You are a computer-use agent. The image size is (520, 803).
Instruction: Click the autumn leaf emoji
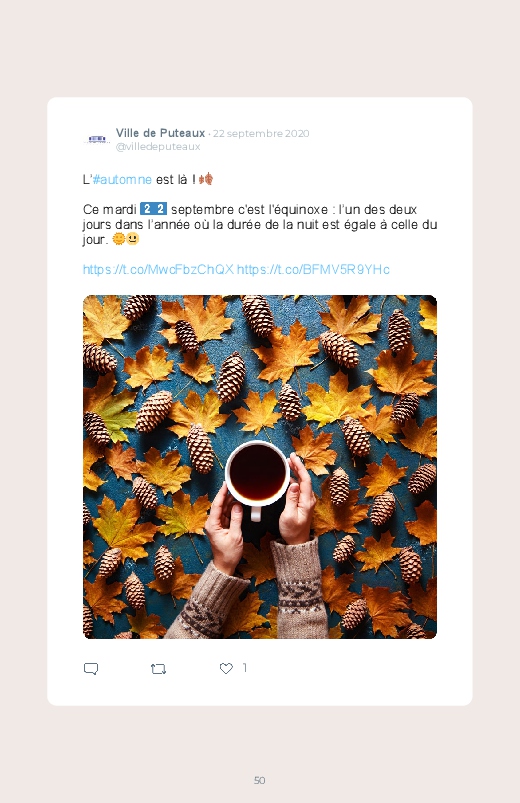pyautogui.click(x=205, y=179)
